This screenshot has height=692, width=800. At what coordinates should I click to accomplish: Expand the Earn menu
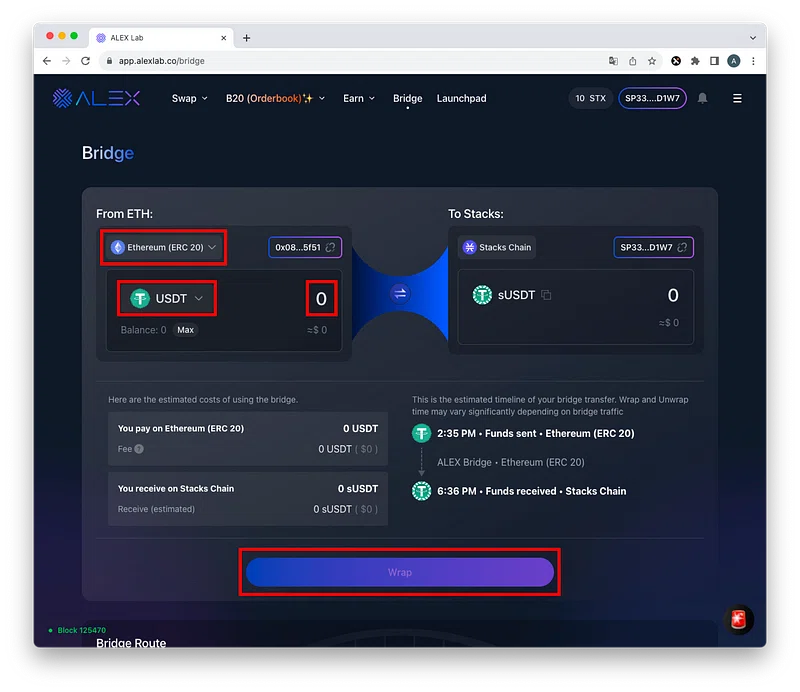(359, 98)
